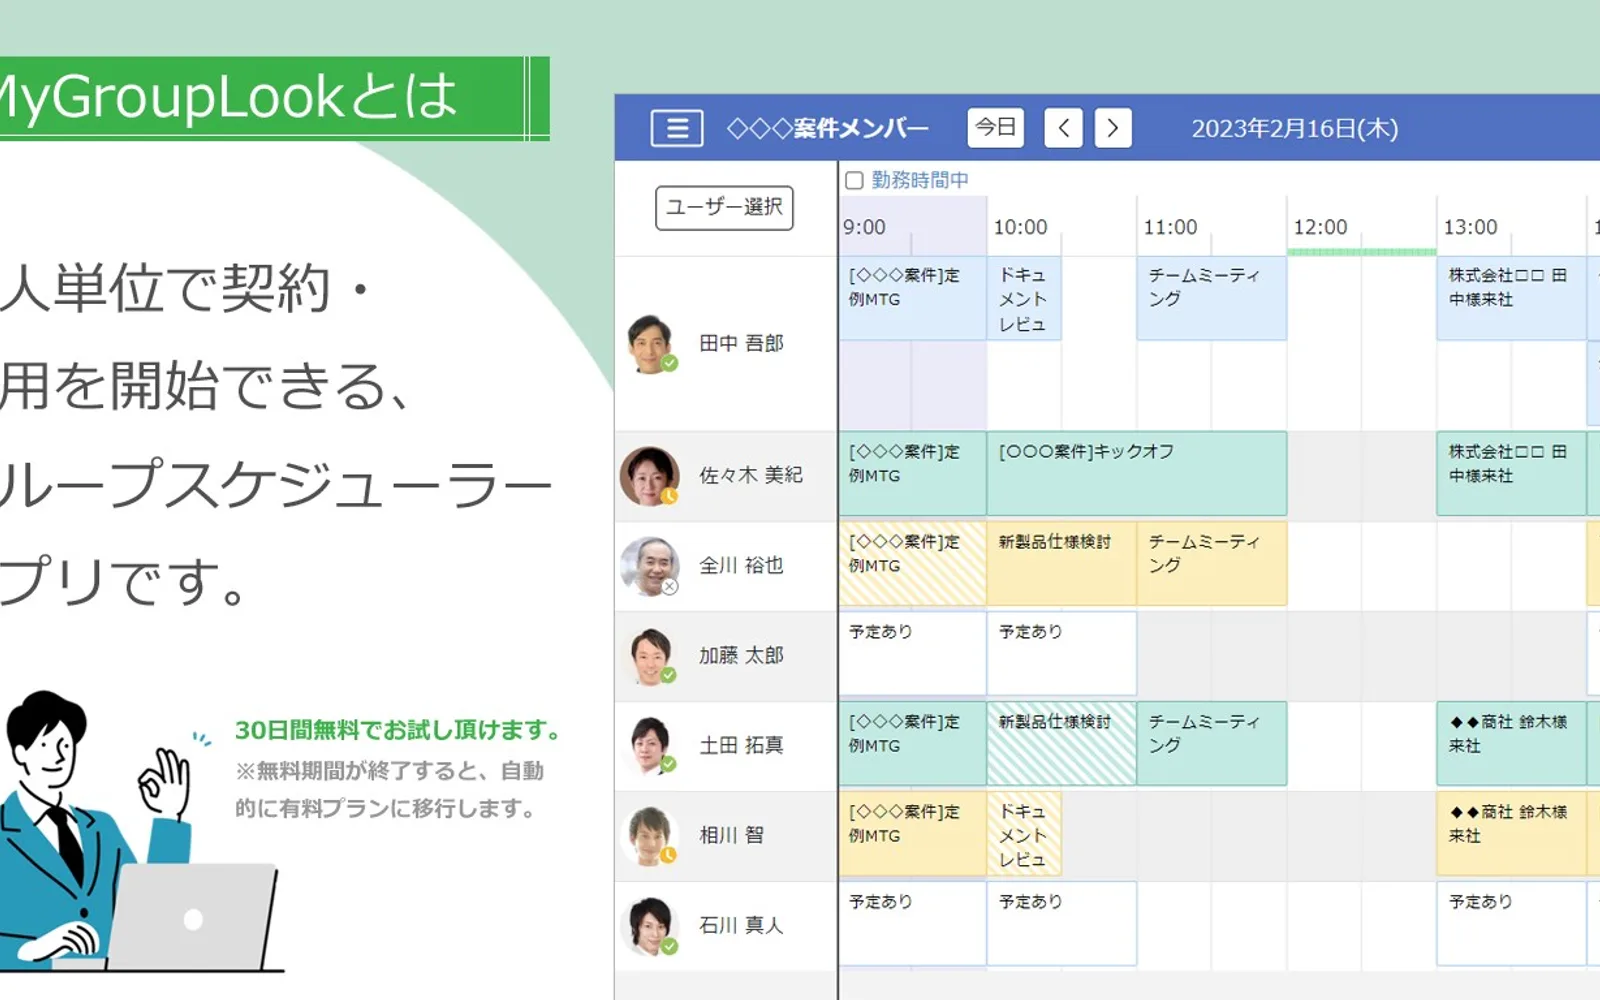Click 加藤 太郎's avatar photo
The width and height of the screenshot is (1600, 1000).
coord(652,656)
